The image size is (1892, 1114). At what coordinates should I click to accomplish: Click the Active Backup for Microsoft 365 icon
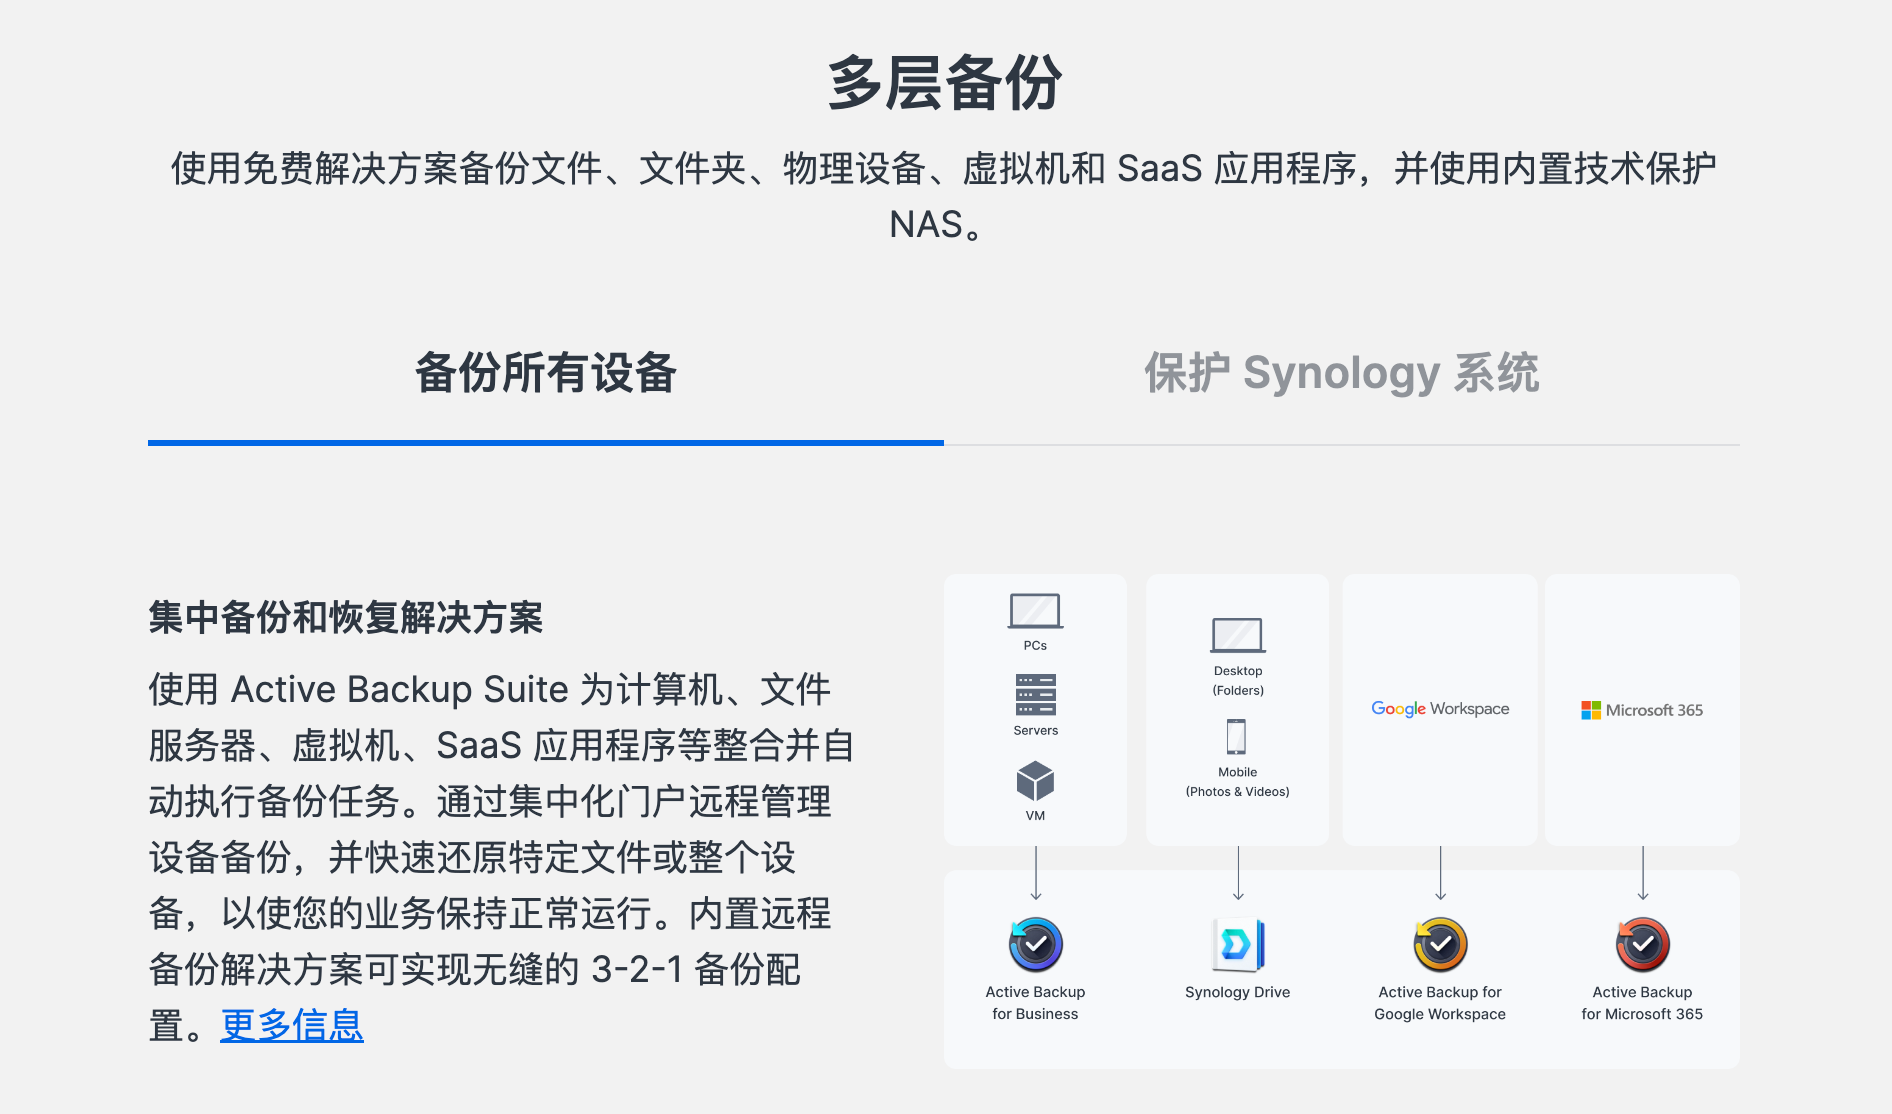(x=1642, y=944)
